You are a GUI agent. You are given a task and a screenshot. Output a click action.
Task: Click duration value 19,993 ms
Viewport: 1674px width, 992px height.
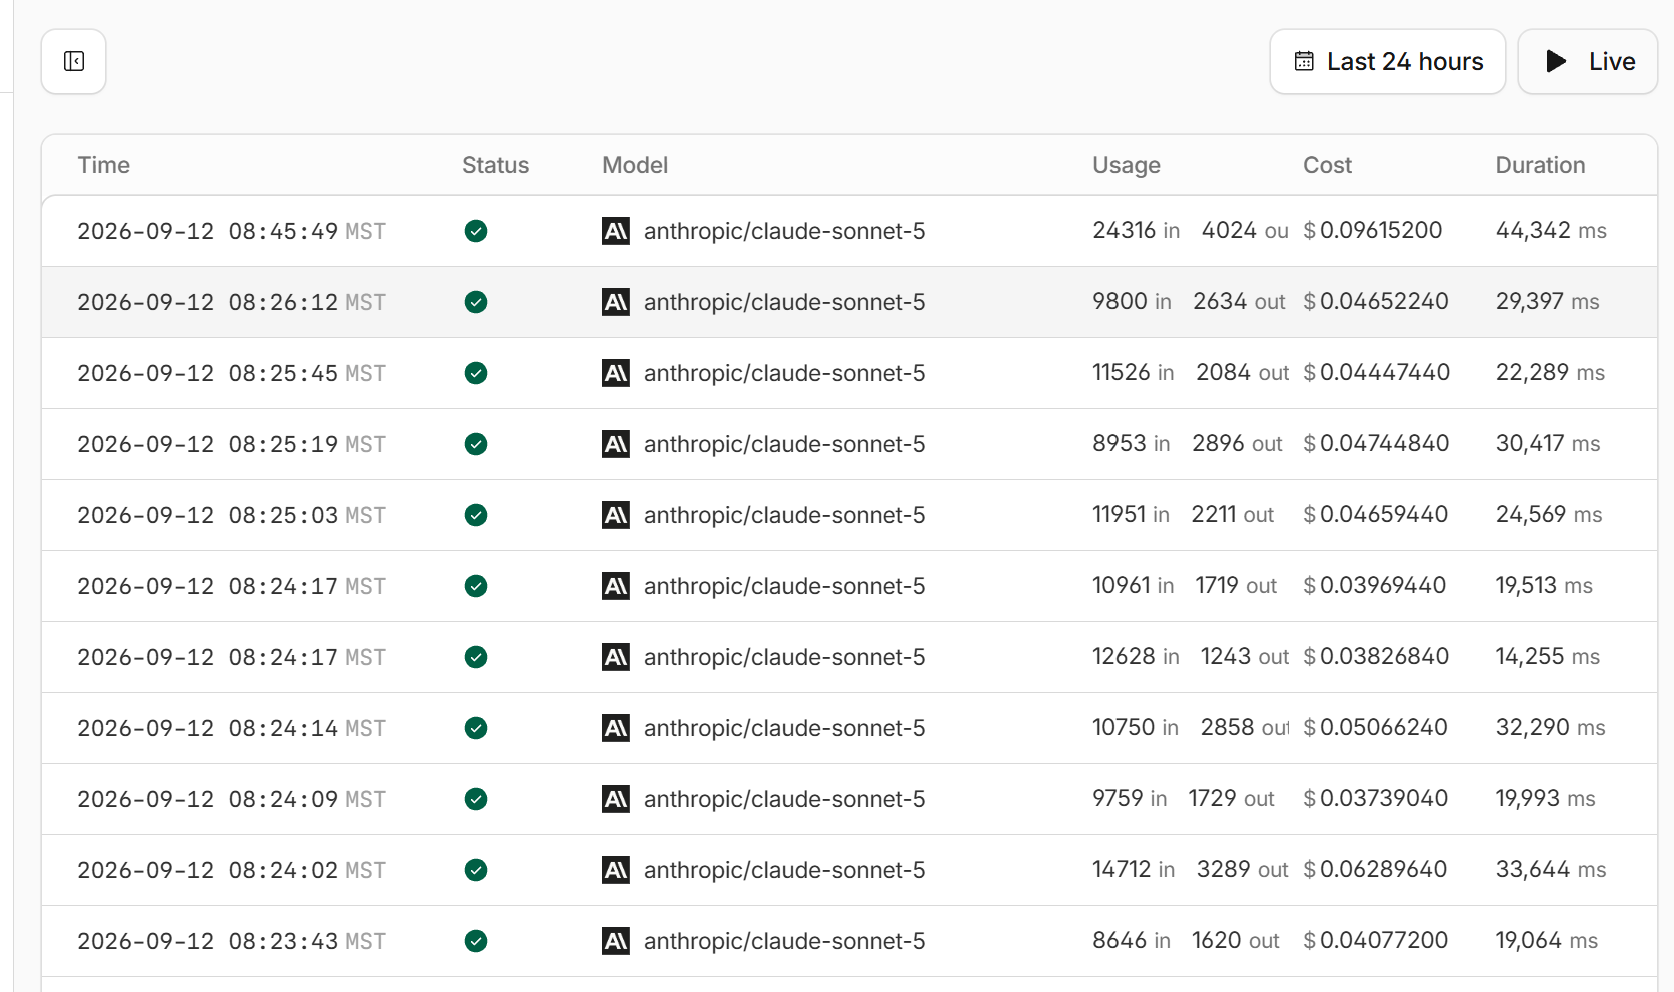click(1546, 798)
